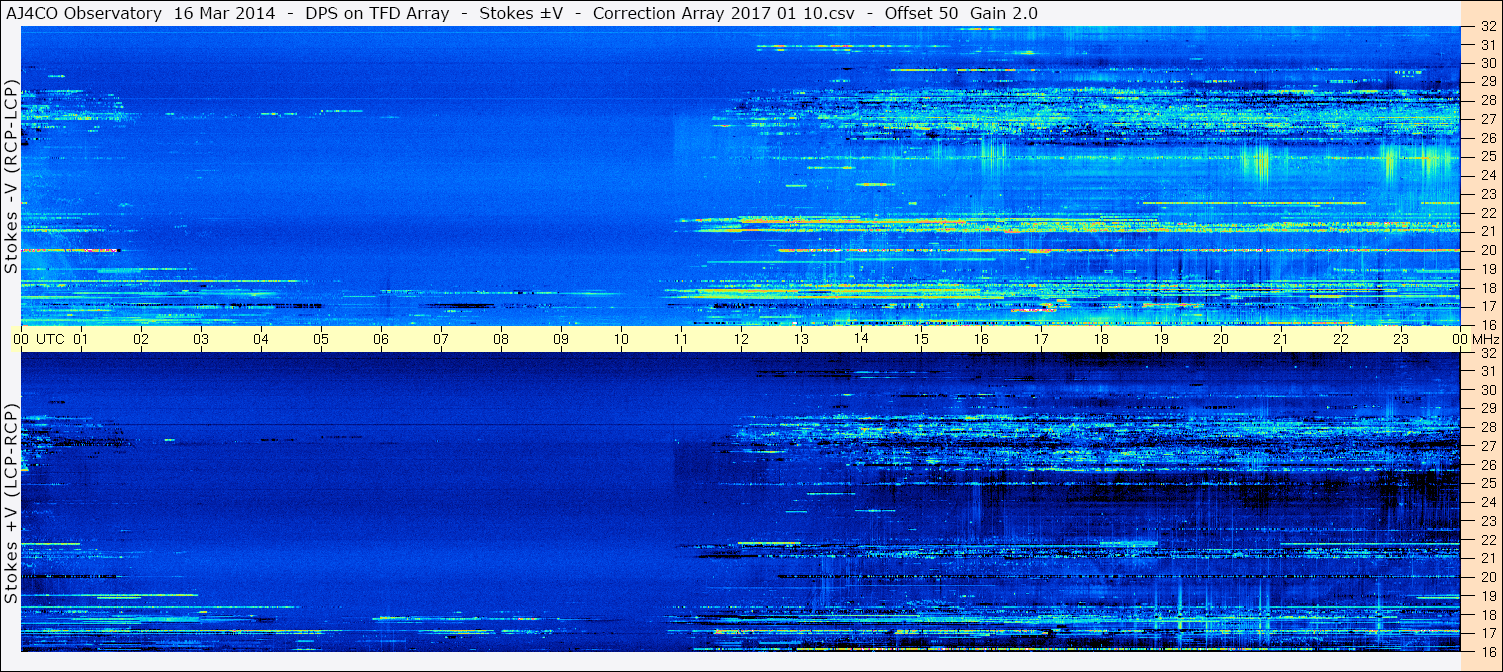
Task: Click the 23 UTC hour marker
Action: [x=1401, y=340]
